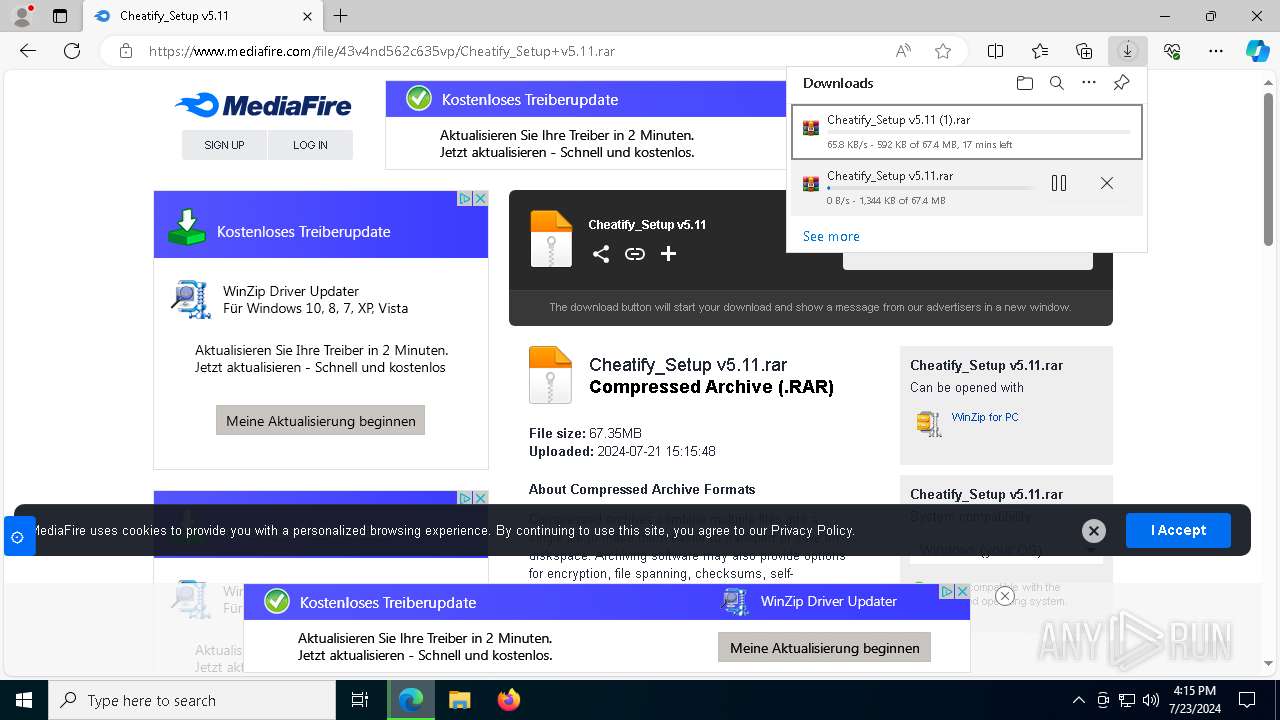The height and width of the screenshot is (720, 1280).
Task: Select the Cheatify_Setup v5.11 (1).rar download entry
Action: 967,132
